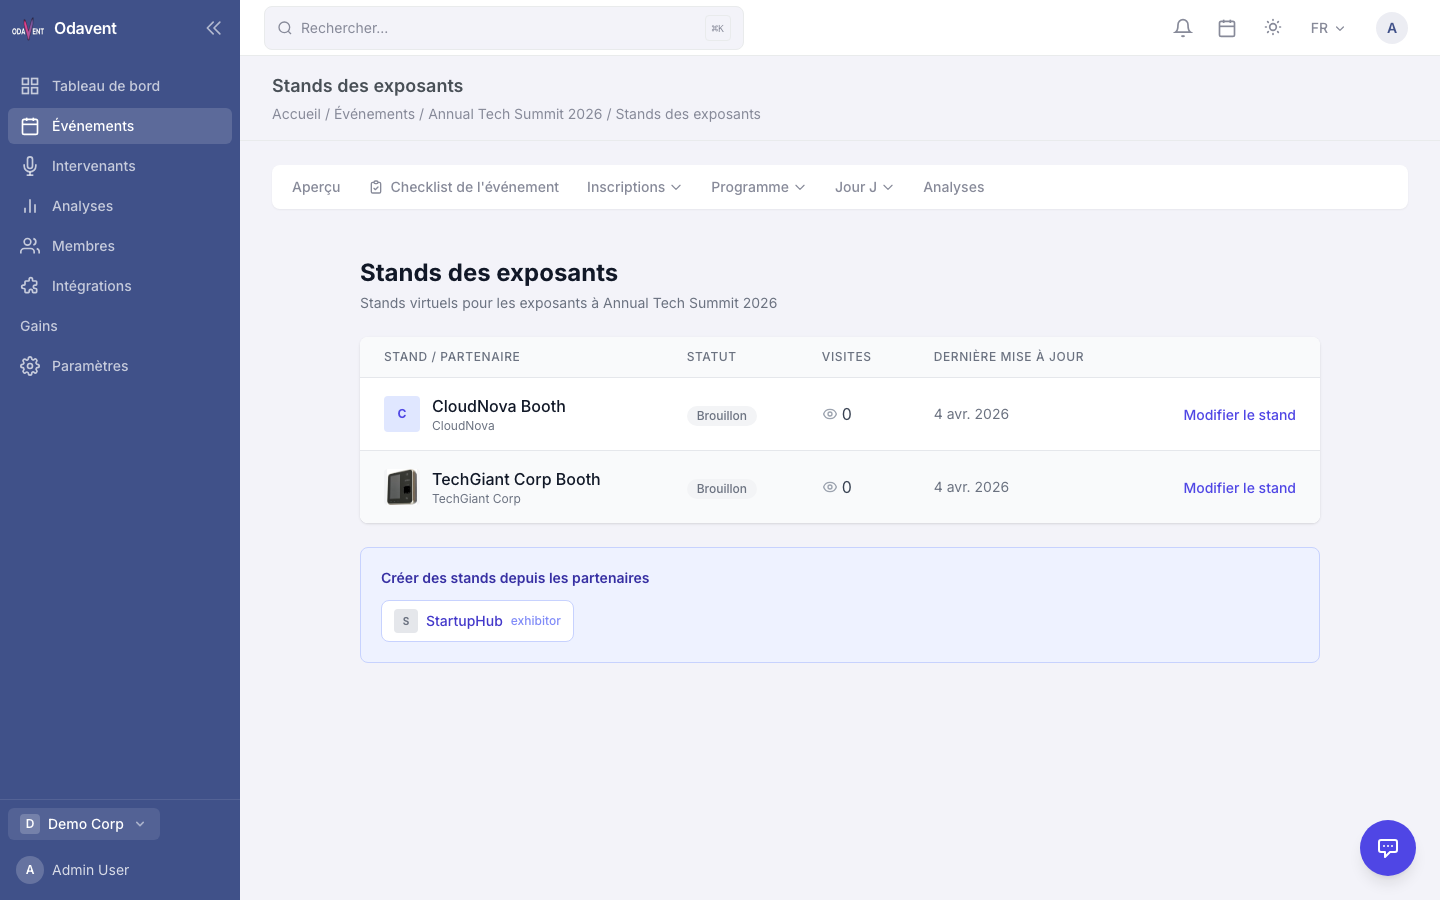1440x900 pixels.
Task: Click Accueil in the breadcrumb
Action: pyautogui.click(x=296, y=114)
